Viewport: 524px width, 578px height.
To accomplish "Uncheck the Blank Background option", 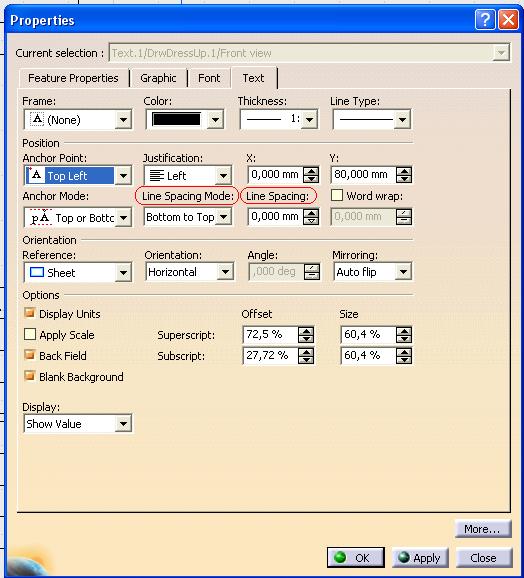I will (29, 376).
